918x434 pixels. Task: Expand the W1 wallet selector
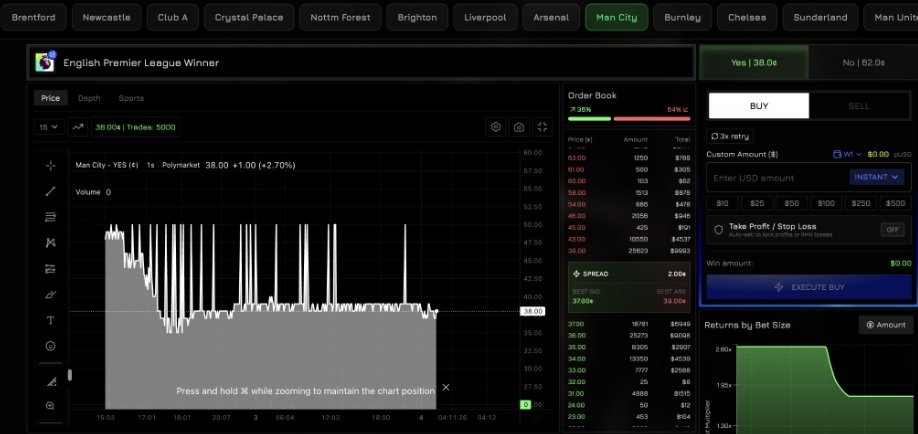point(847,154)
